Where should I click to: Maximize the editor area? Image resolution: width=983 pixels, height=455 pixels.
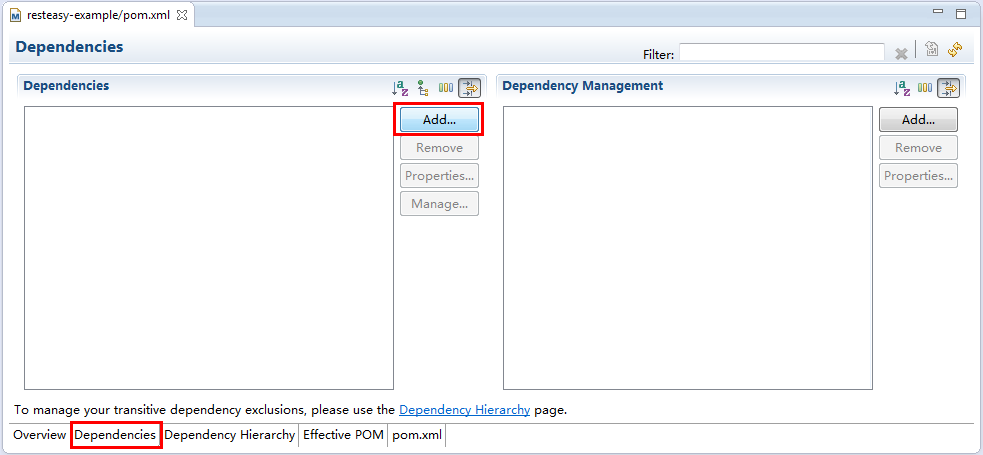[960, 14]
